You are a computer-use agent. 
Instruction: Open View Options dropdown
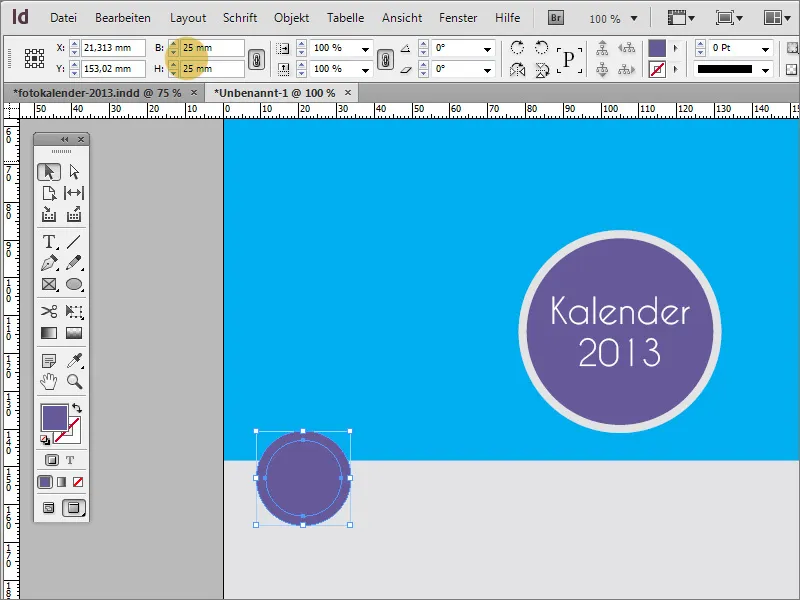[x=681, y=18]
